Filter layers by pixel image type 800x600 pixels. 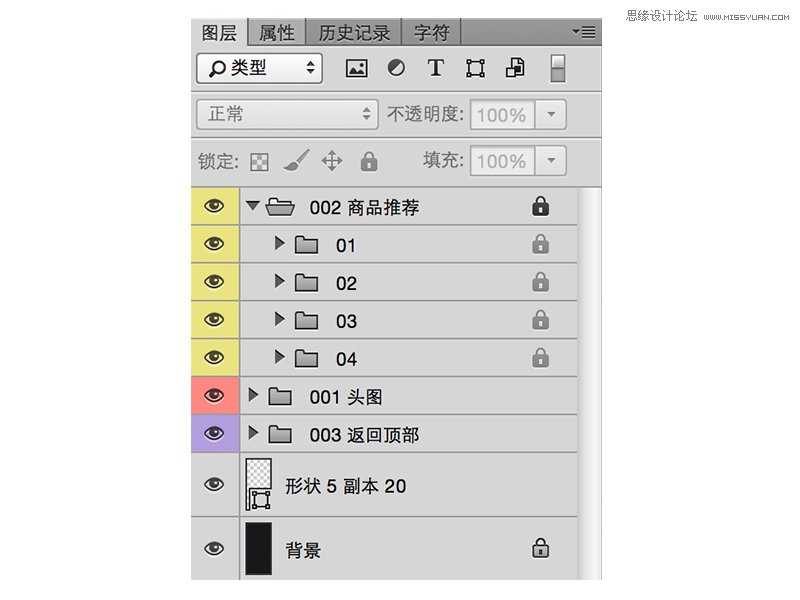356,68
